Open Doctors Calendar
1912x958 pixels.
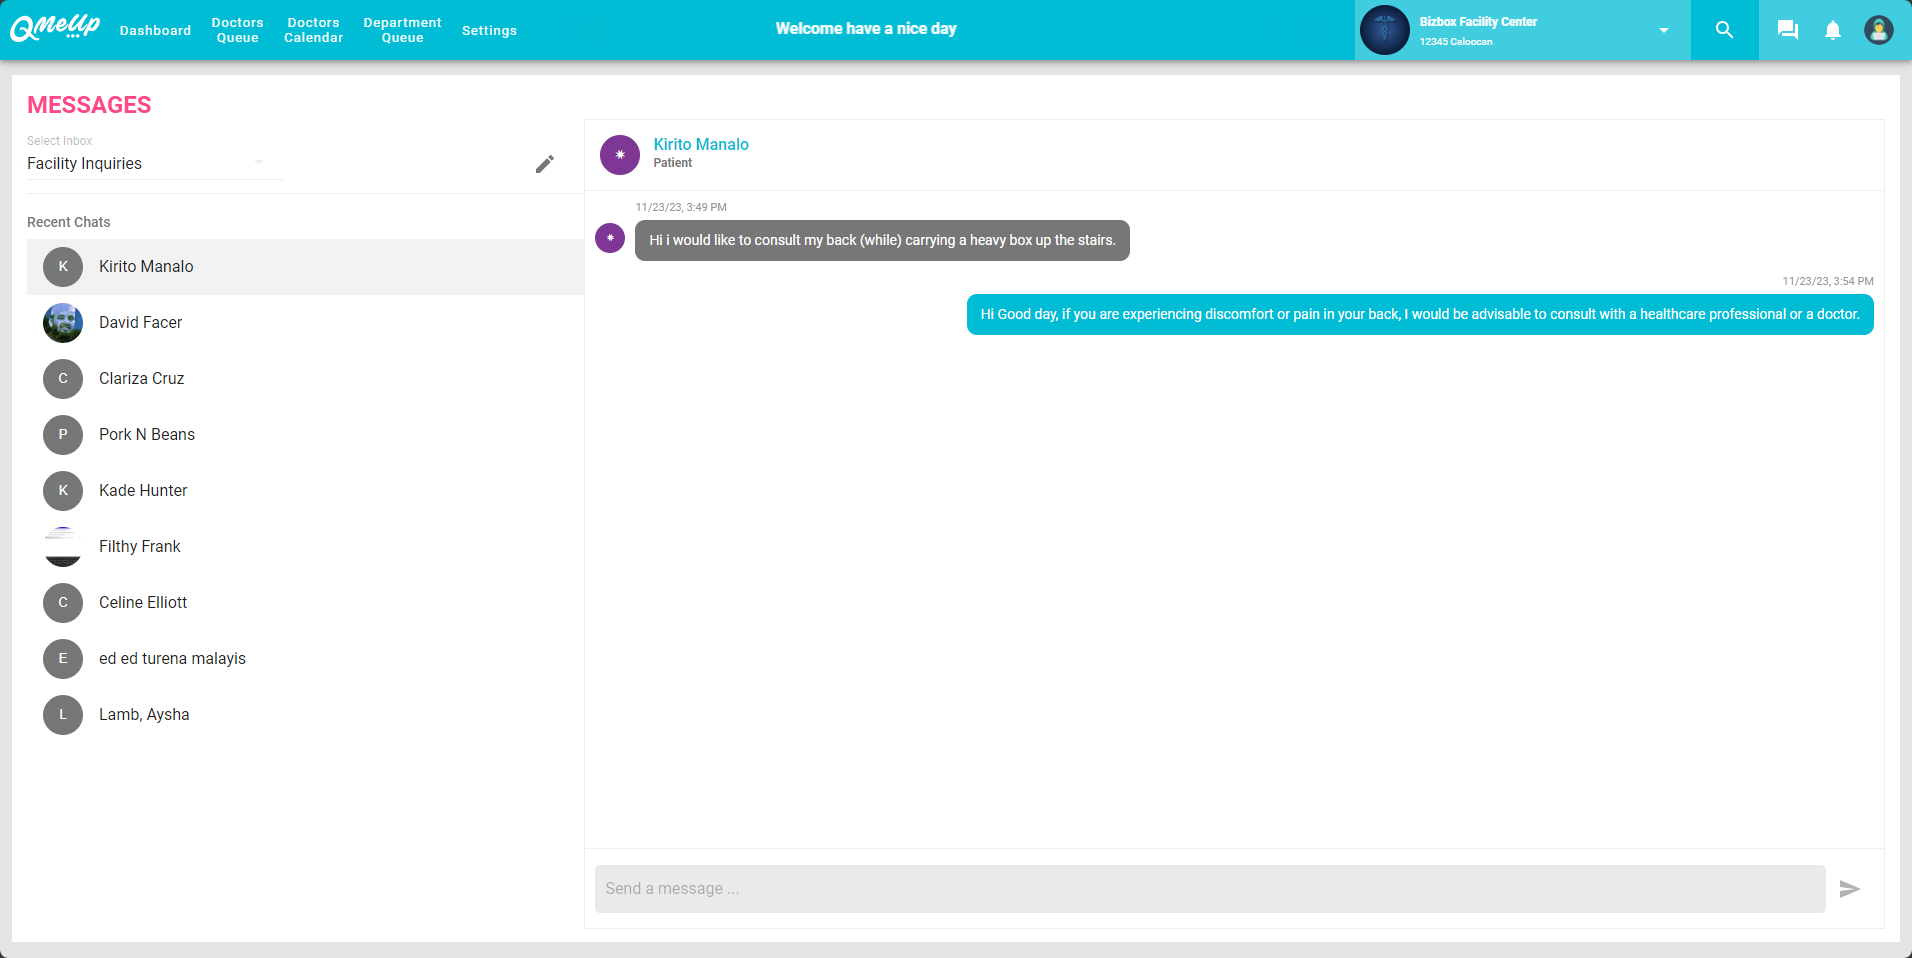tap(313, 30)
